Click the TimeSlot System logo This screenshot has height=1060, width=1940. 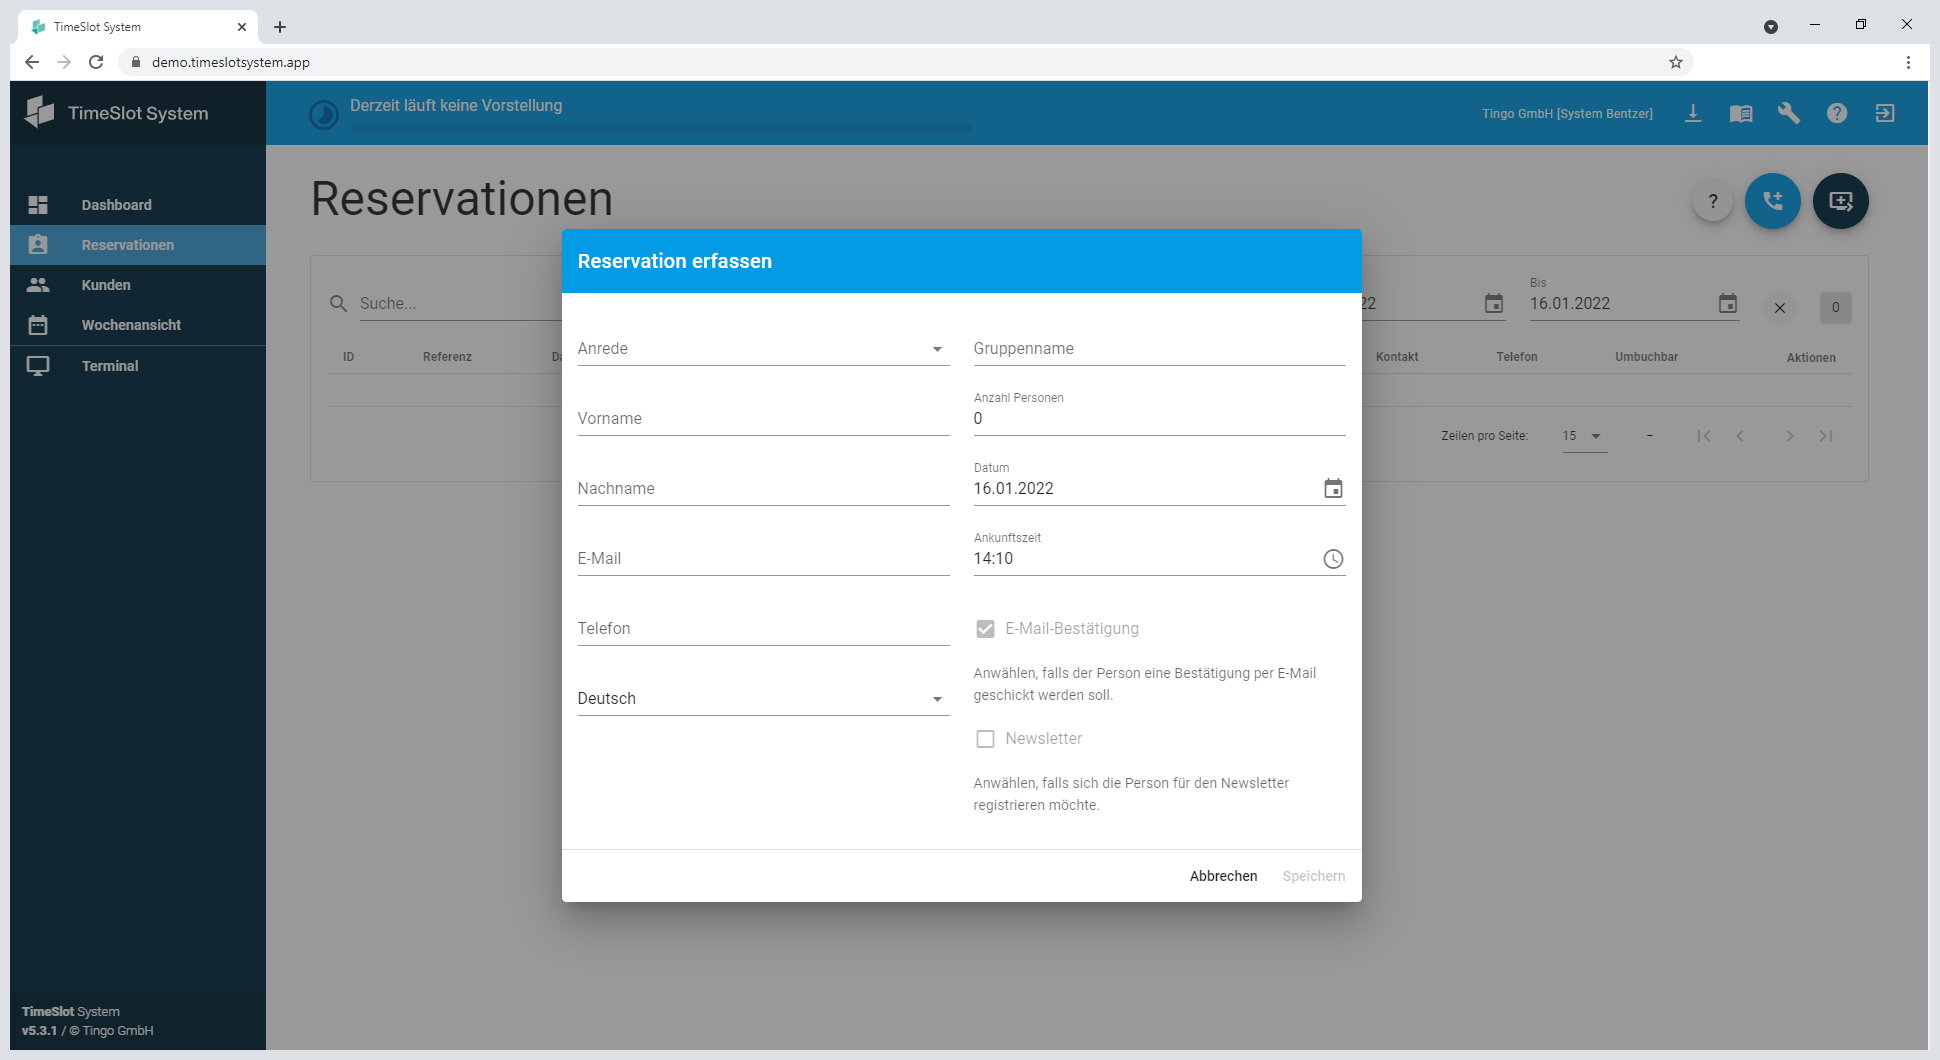(x=118, y=113)
